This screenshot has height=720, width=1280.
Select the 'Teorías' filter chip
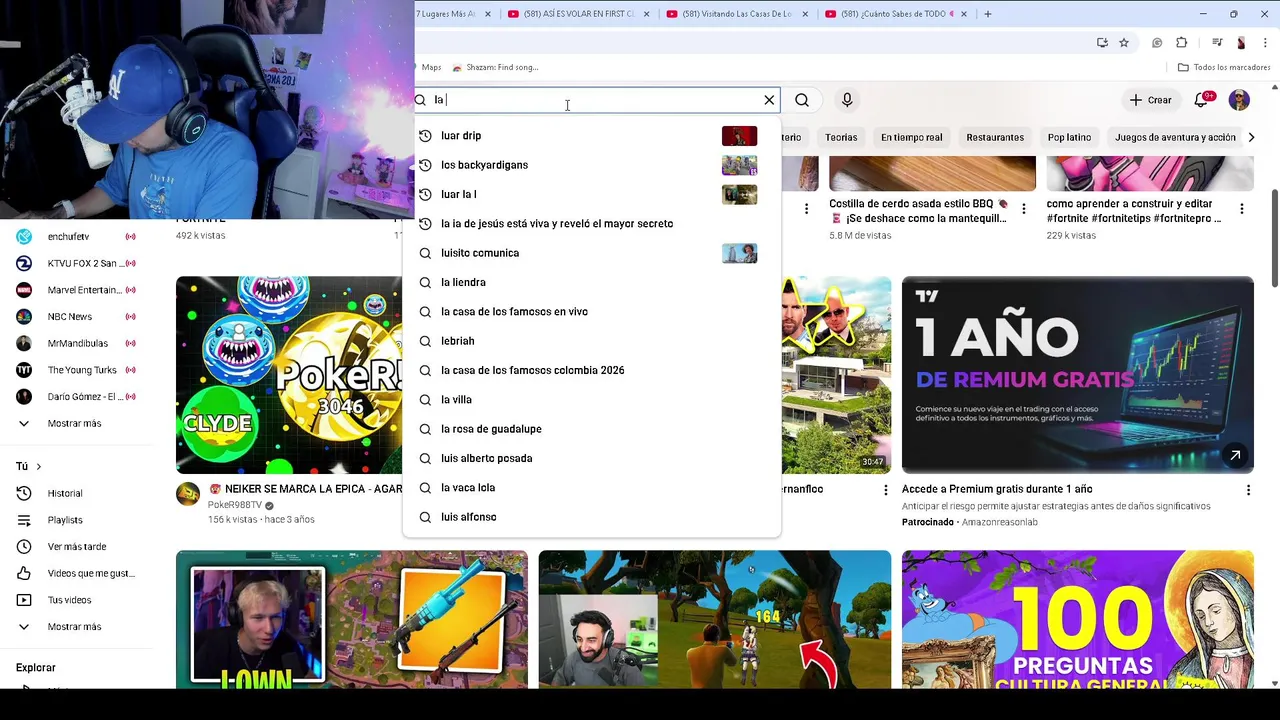click(841, 137)
